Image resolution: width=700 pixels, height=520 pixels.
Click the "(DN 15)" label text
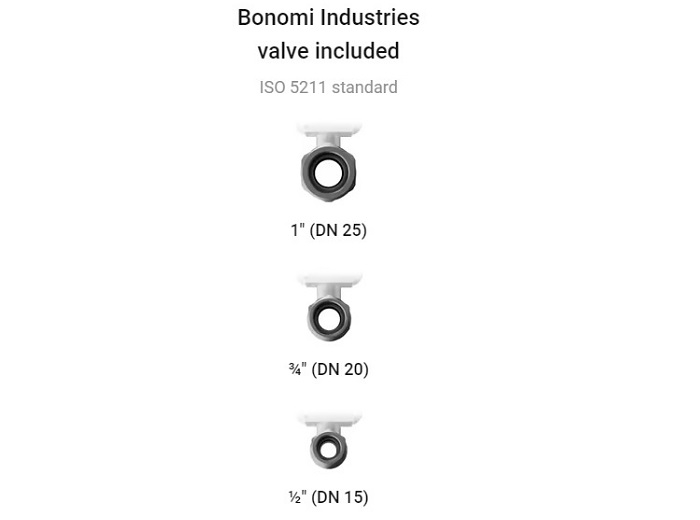[339, 496]
